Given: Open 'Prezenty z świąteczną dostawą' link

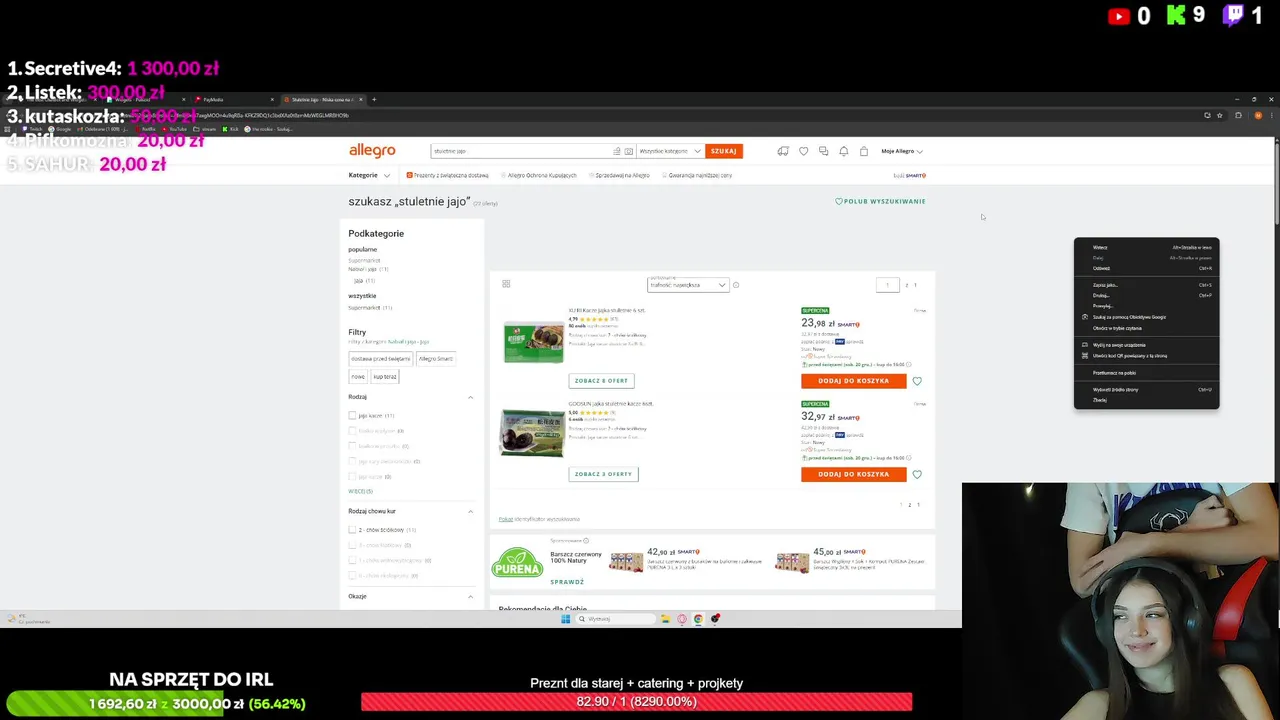Looking at the screenshot, I should click(448, 175).
